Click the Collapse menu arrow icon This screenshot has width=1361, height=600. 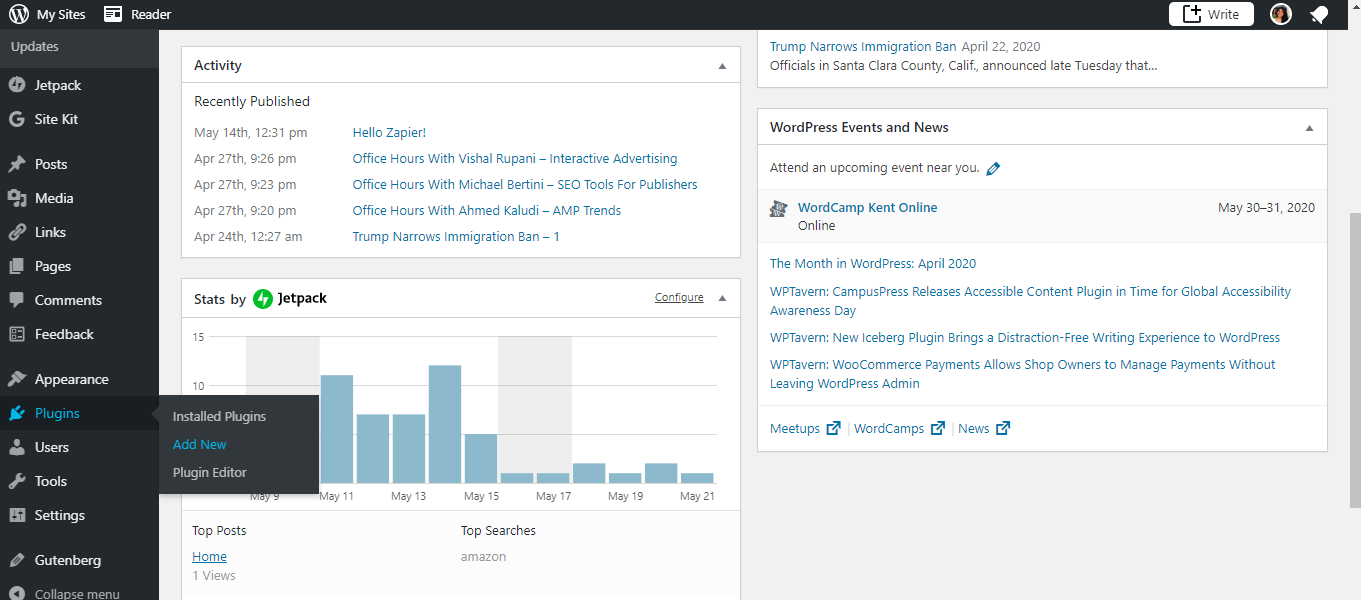[x=17, y=593]
